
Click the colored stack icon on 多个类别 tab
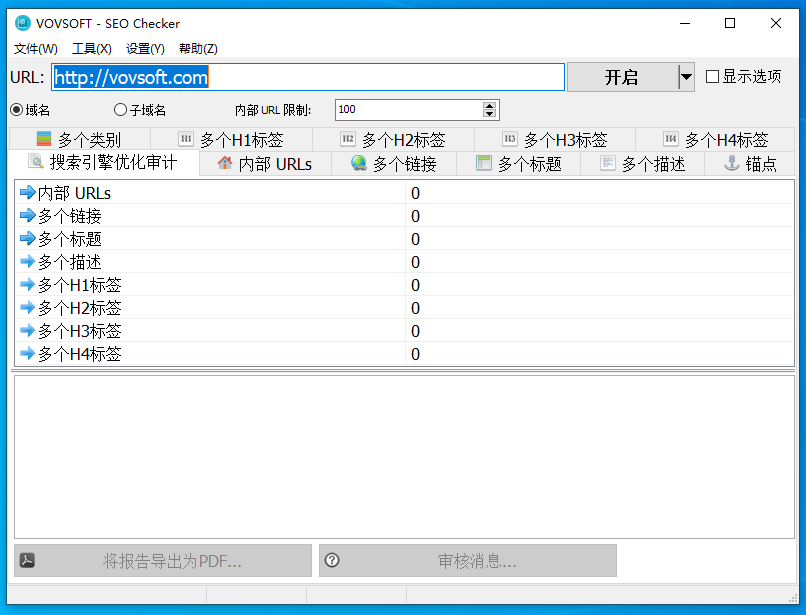click(44, 140)
